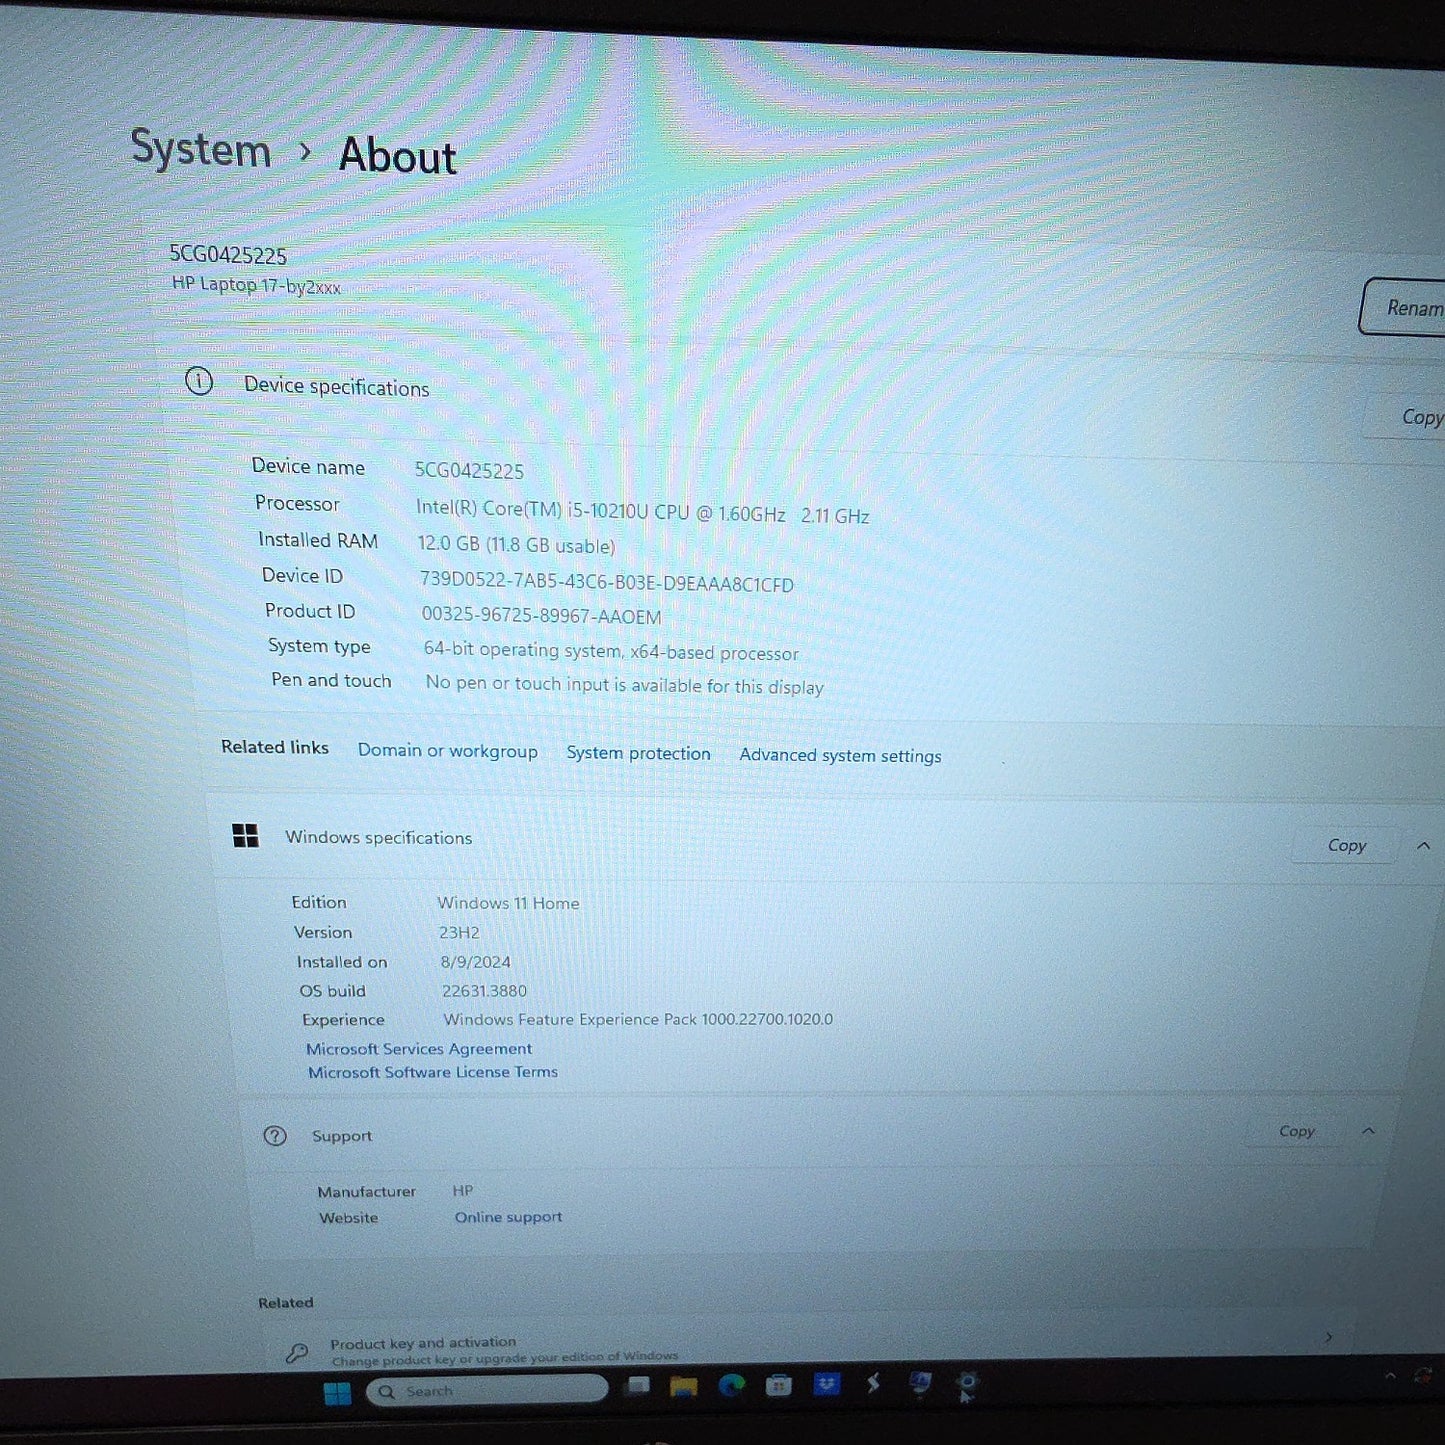Click the taskbar Search box
The image size is (1445, 1445).
click(x=488, y=1390)
